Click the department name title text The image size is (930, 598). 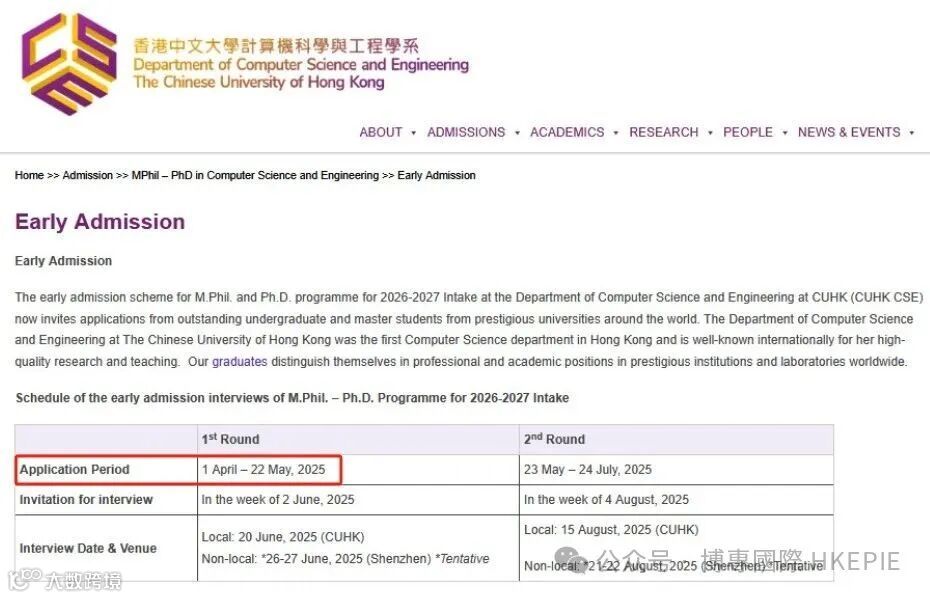pos(301,65)
